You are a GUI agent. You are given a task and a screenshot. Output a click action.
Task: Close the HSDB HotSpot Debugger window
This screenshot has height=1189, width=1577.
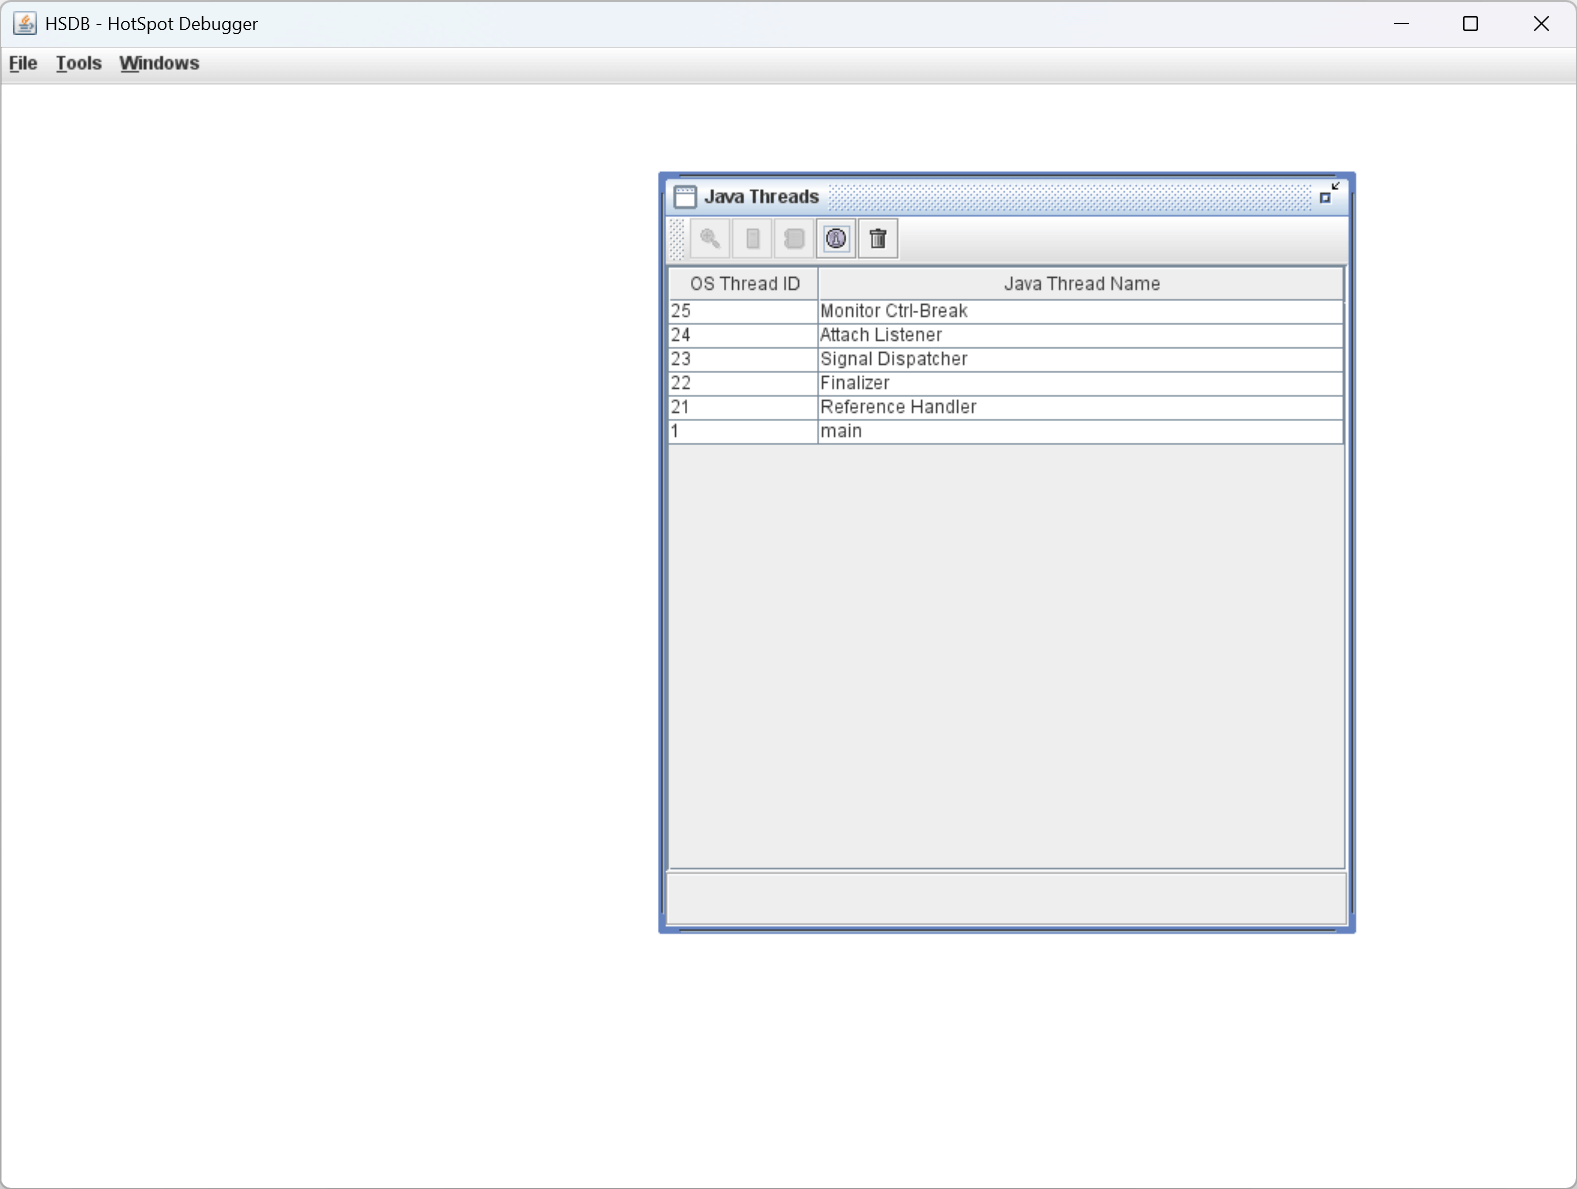click(1540, 23)
